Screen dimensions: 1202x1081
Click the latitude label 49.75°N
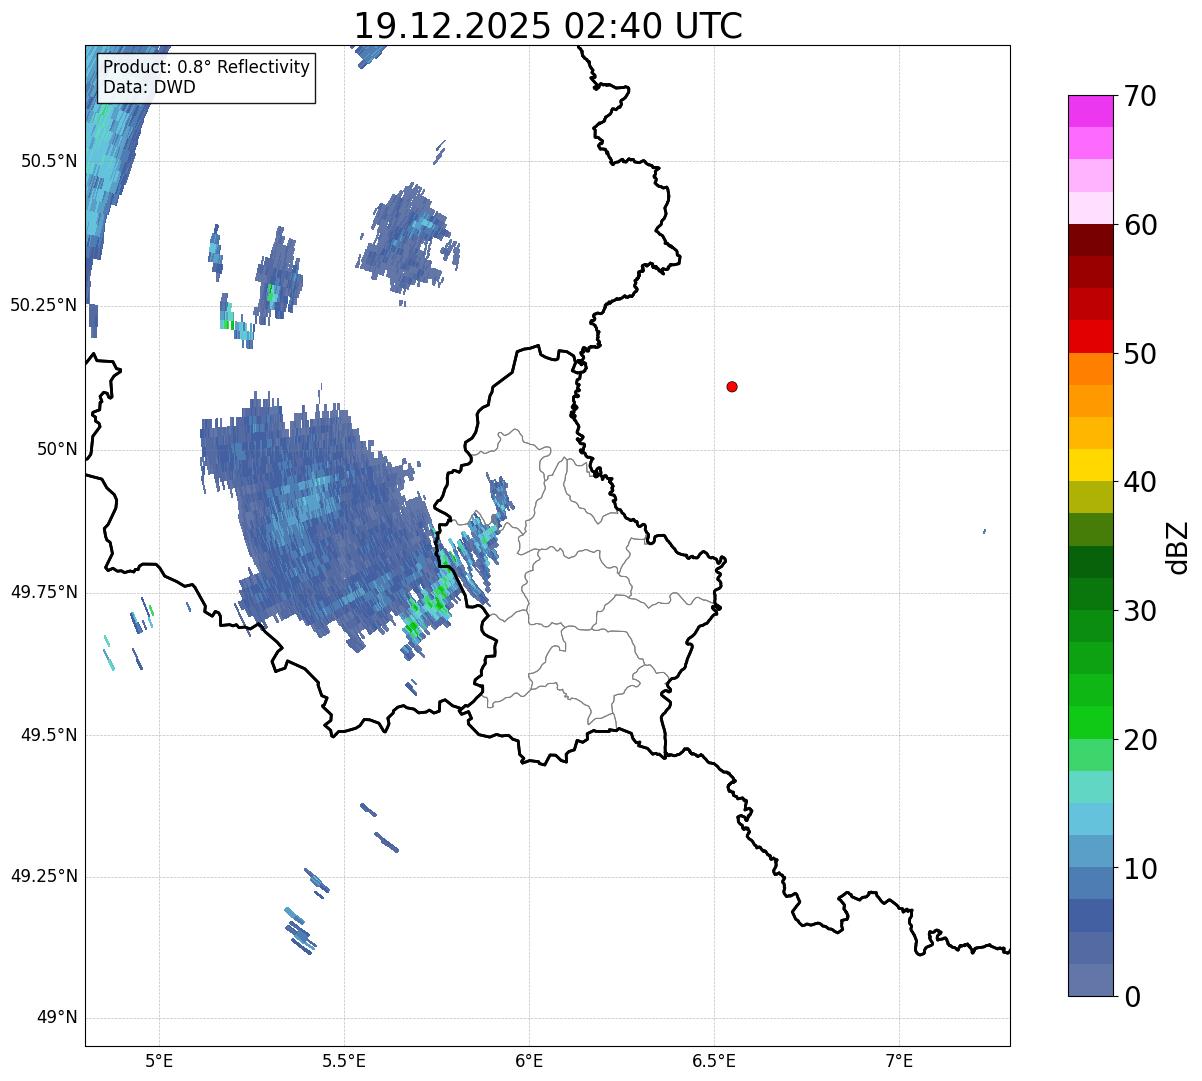tap(43, 592)
